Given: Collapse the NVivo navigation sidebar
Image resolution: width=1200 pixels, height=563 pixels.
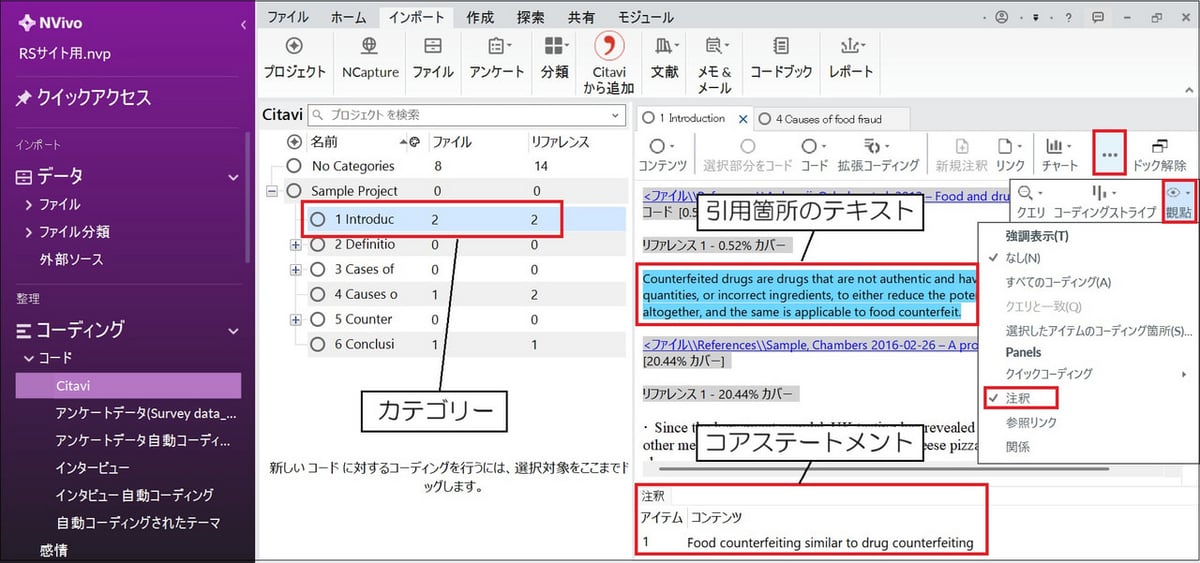Looking at the screenshot, I should [x=243, y=25].
